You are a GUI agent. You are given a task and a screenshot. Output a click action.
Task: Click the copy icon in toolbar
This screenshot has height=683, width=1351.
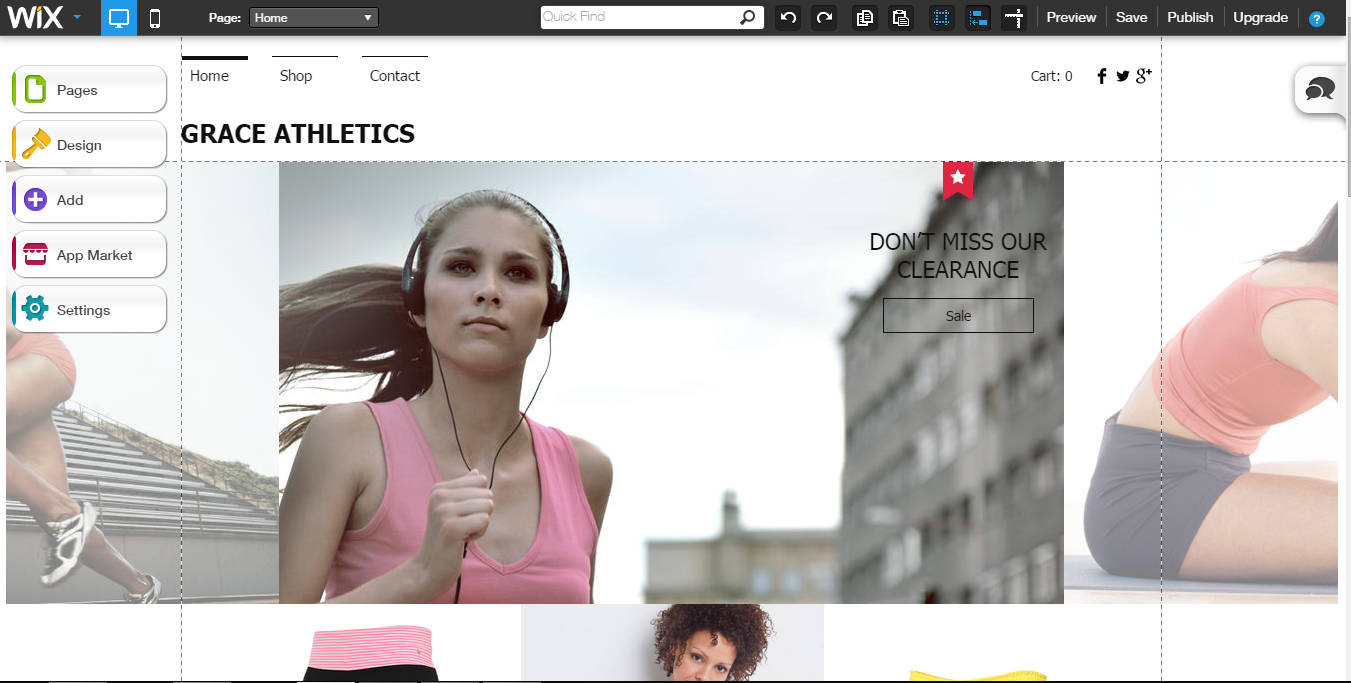(x=865, y=18)
